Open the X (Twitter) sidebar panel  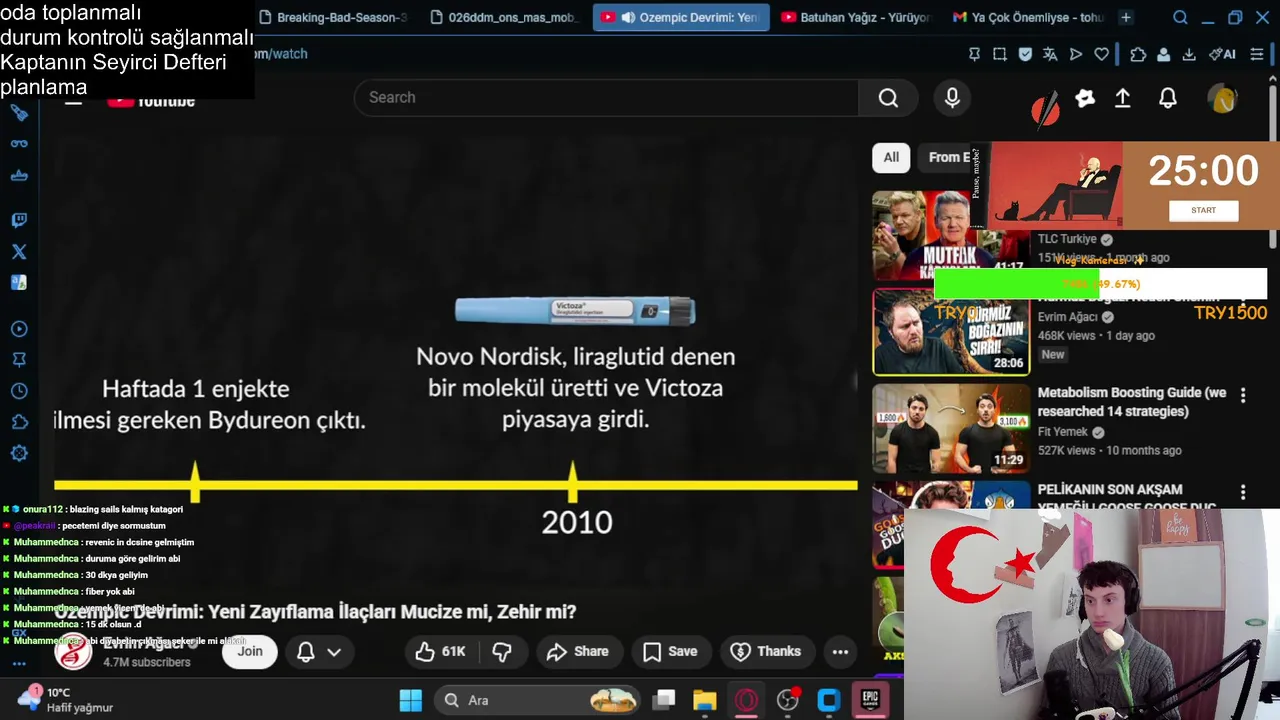(x=19, y=252)
